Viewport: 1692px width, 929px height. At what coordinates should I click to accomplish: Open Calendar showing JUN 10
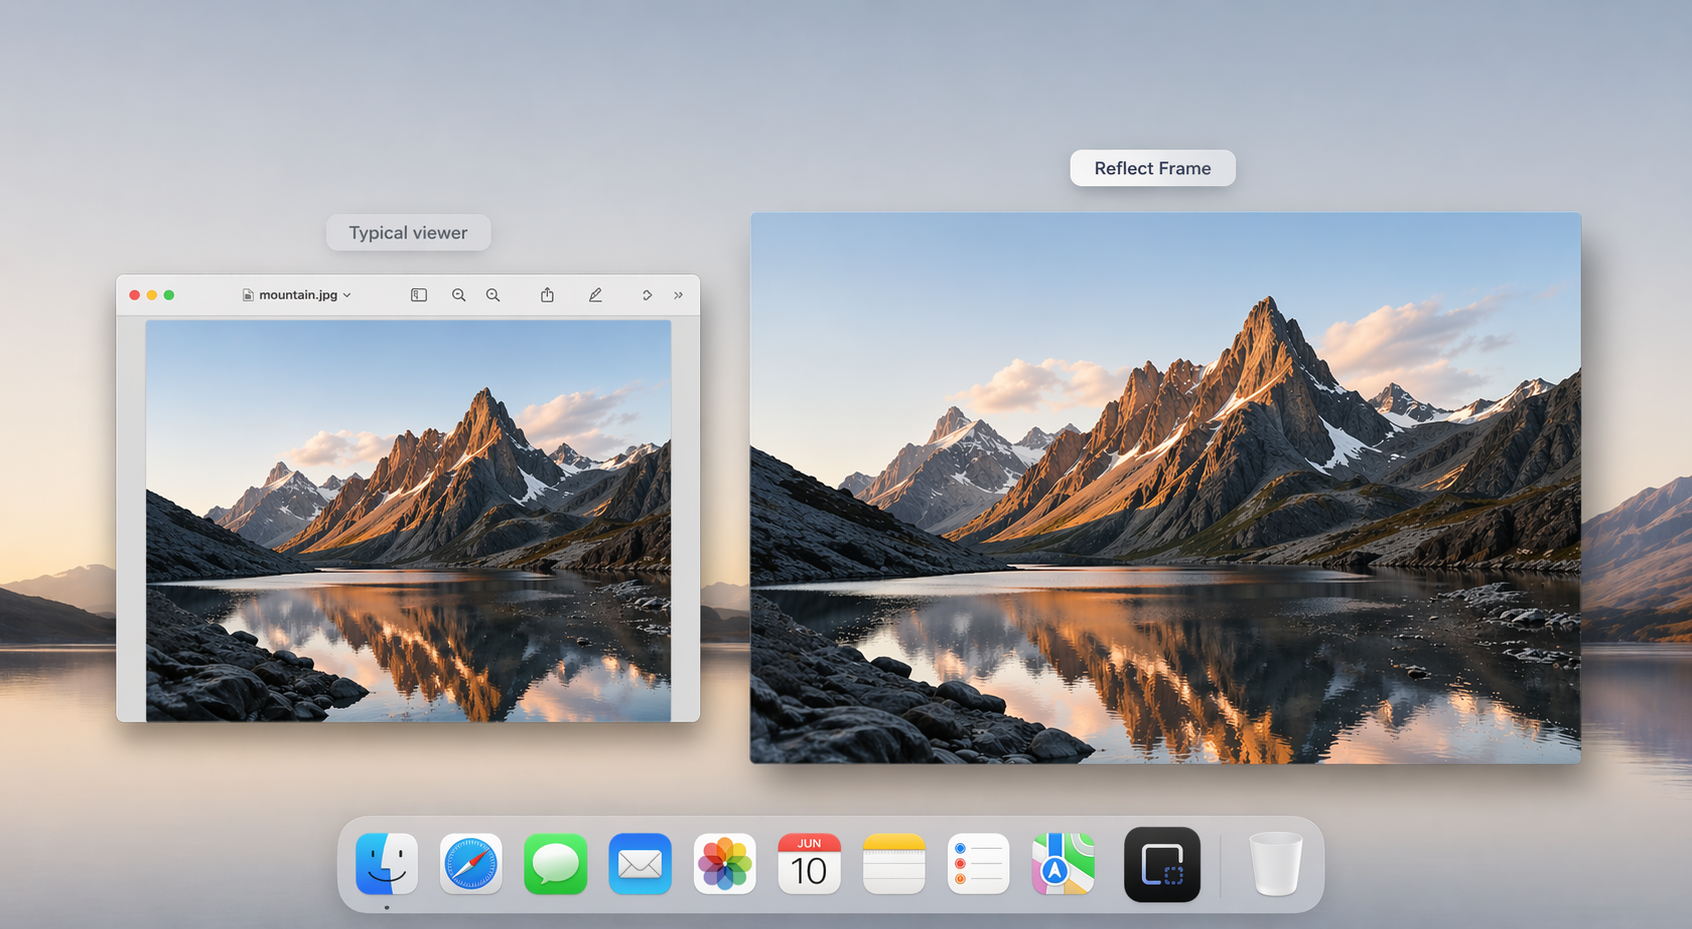[809, 863]
